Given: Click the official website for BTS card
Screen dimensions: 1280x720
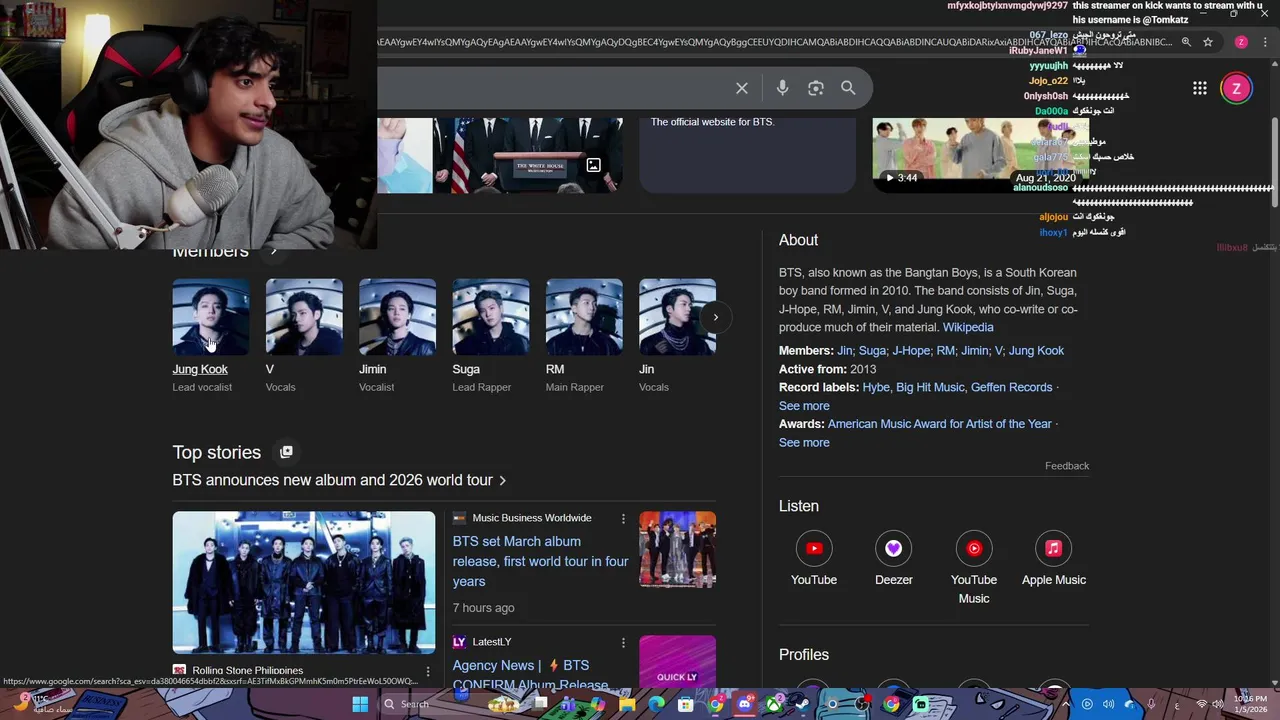Looking at the screenshot, I should (748, 155).
